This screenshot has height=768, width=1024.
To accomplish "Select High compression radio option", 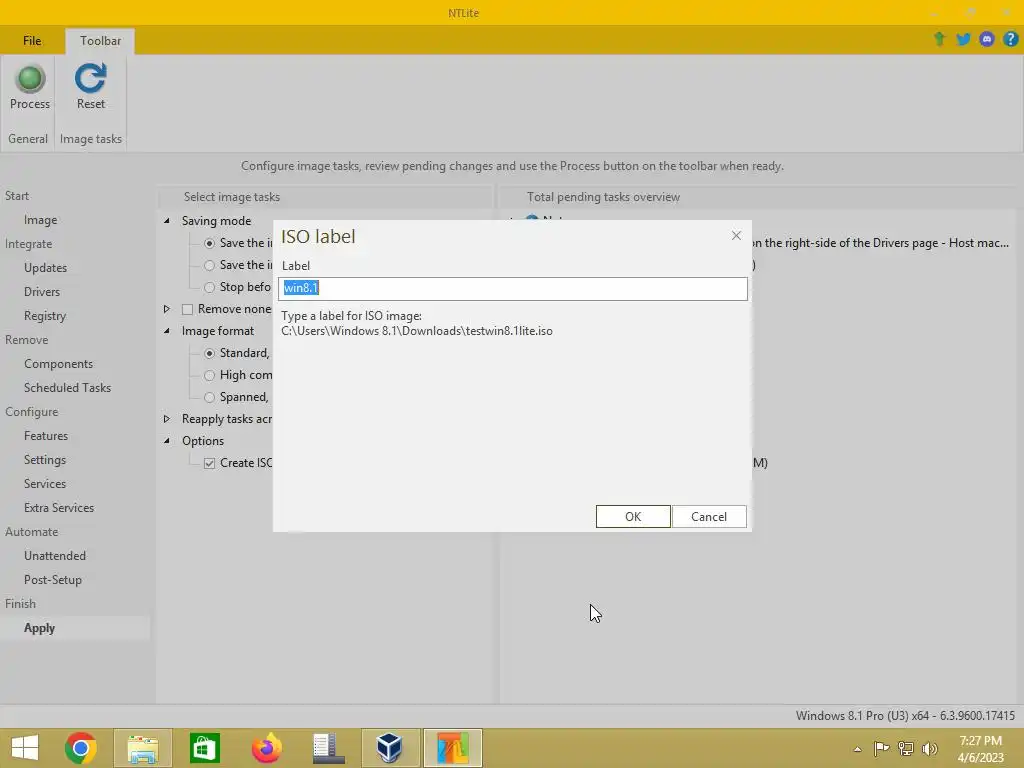I will click(x=209, y=376).
